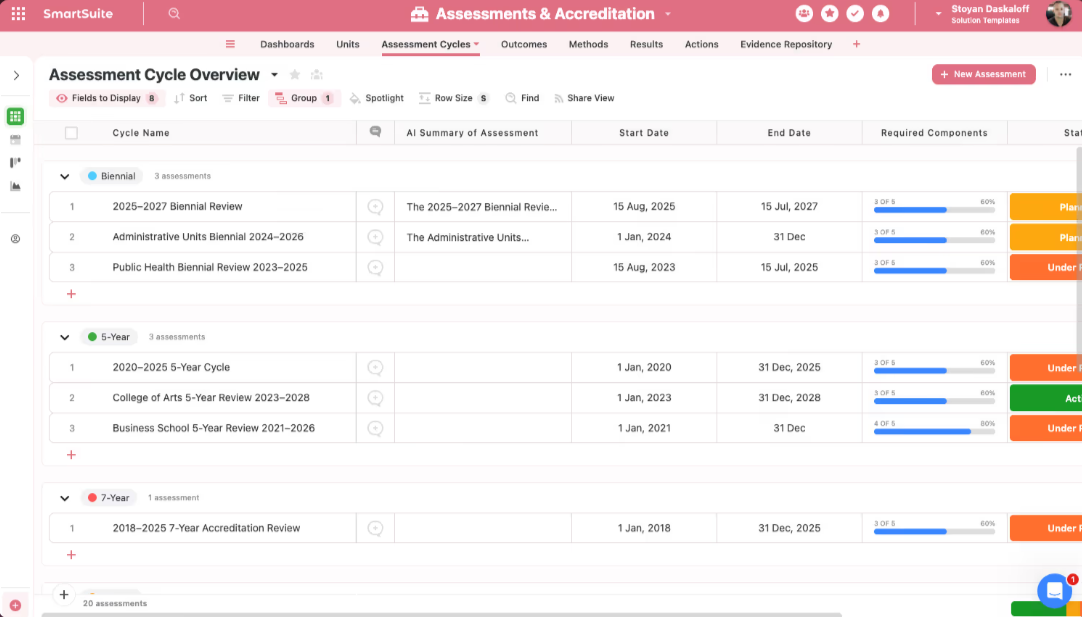Click the view sharing people icon beside title
This screenshot has width=1082, height=617.
pos(317,75)
